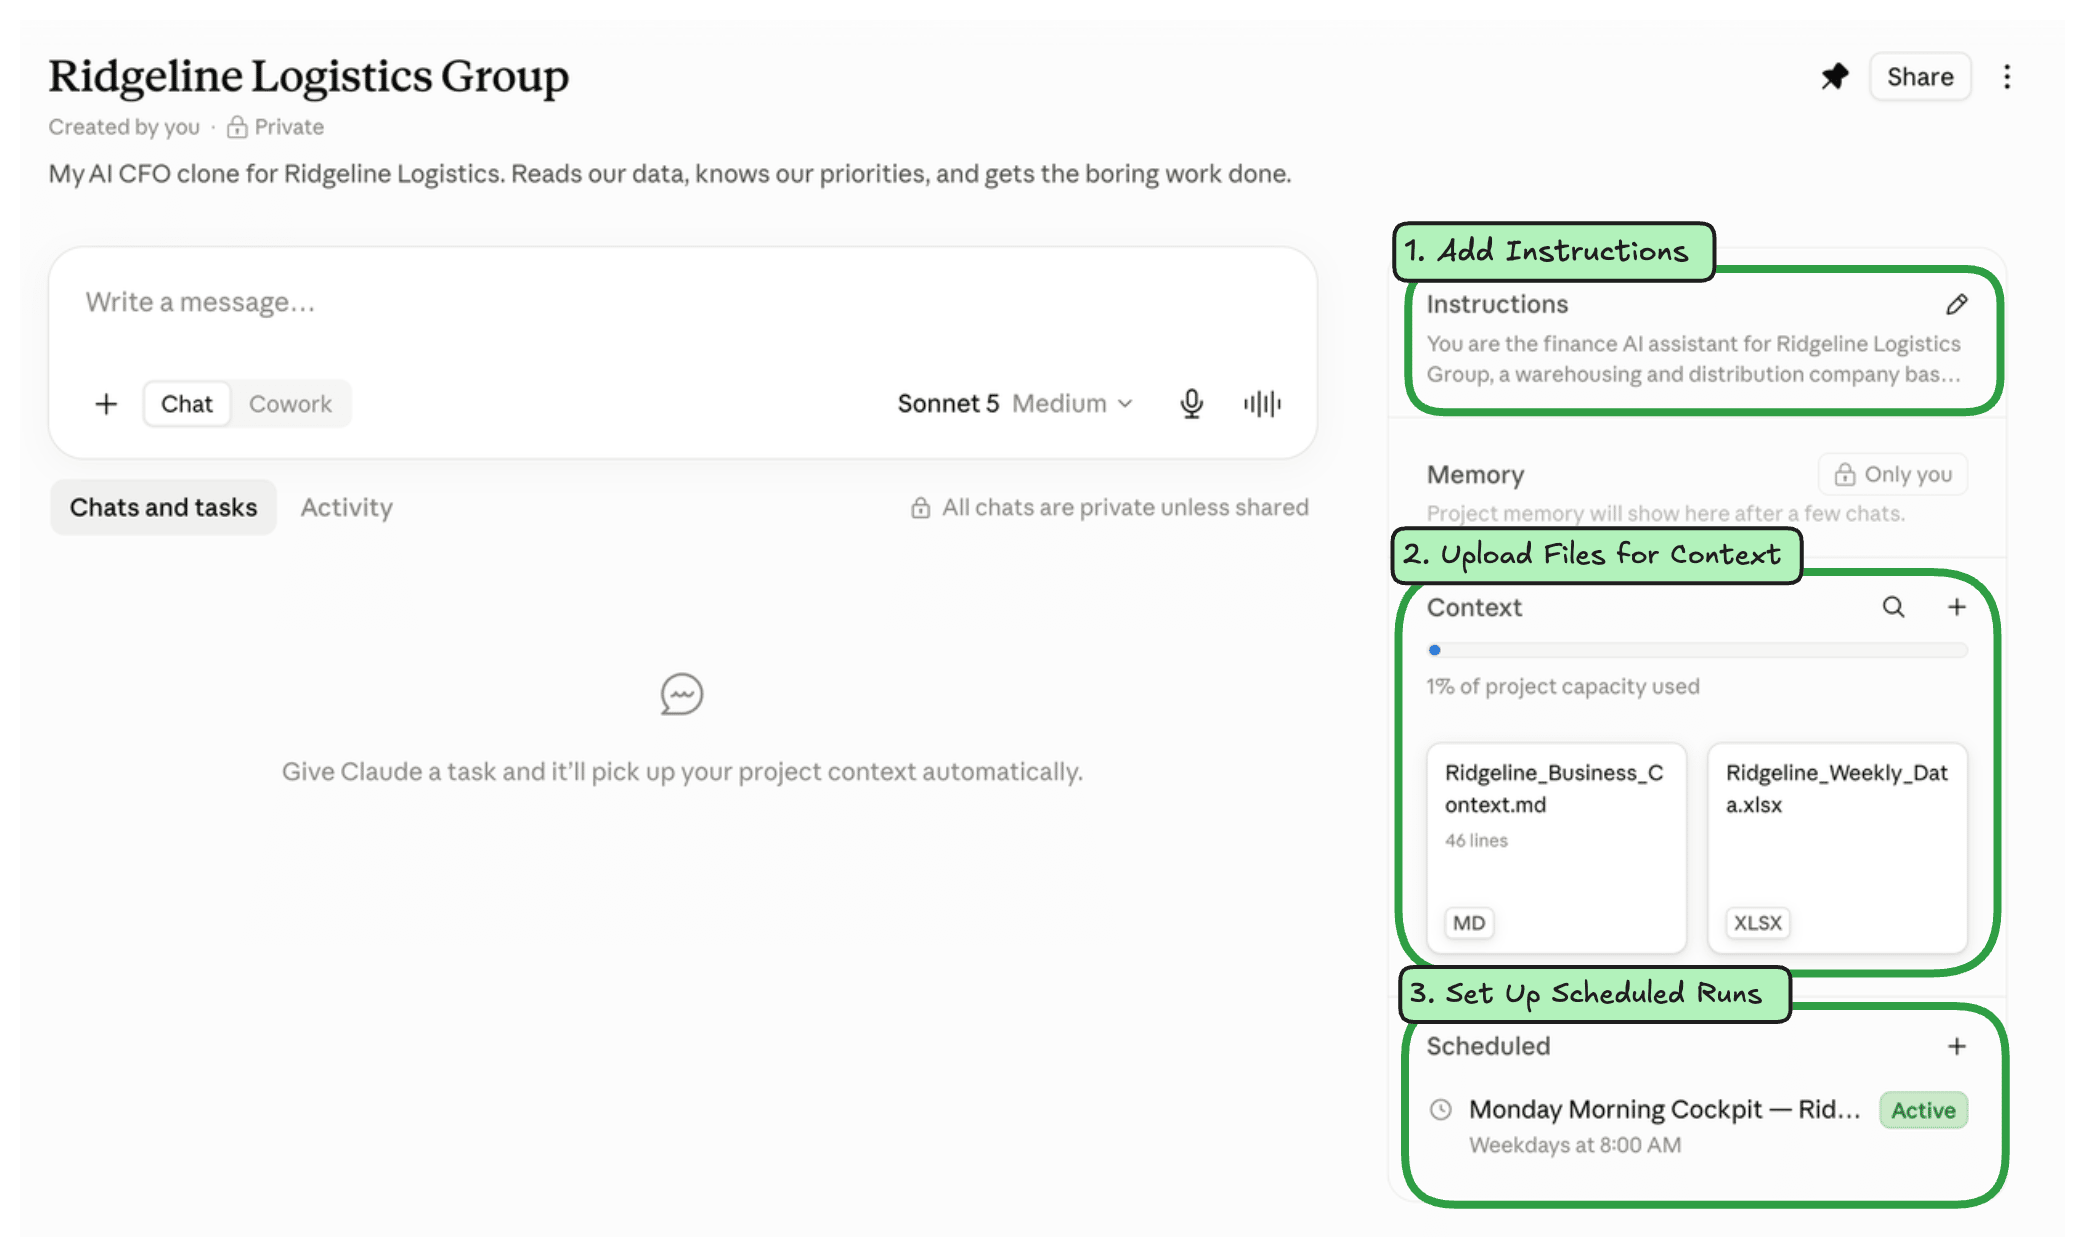Click the Only you memory visibility button

point(1893,474)
